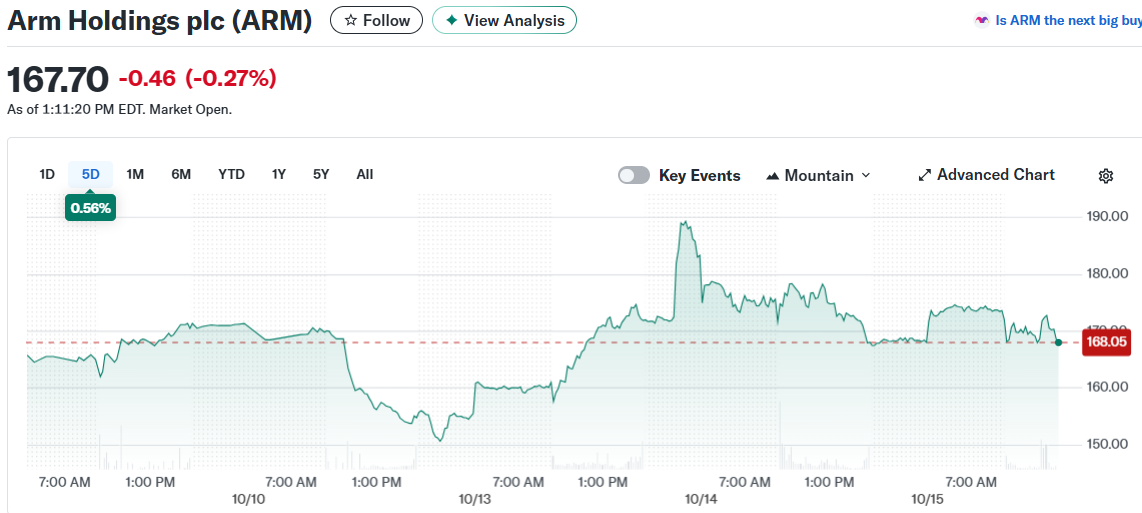Show the 5Y chart range
Viewport: 1142px width, 513px height.
coord(321,174)
